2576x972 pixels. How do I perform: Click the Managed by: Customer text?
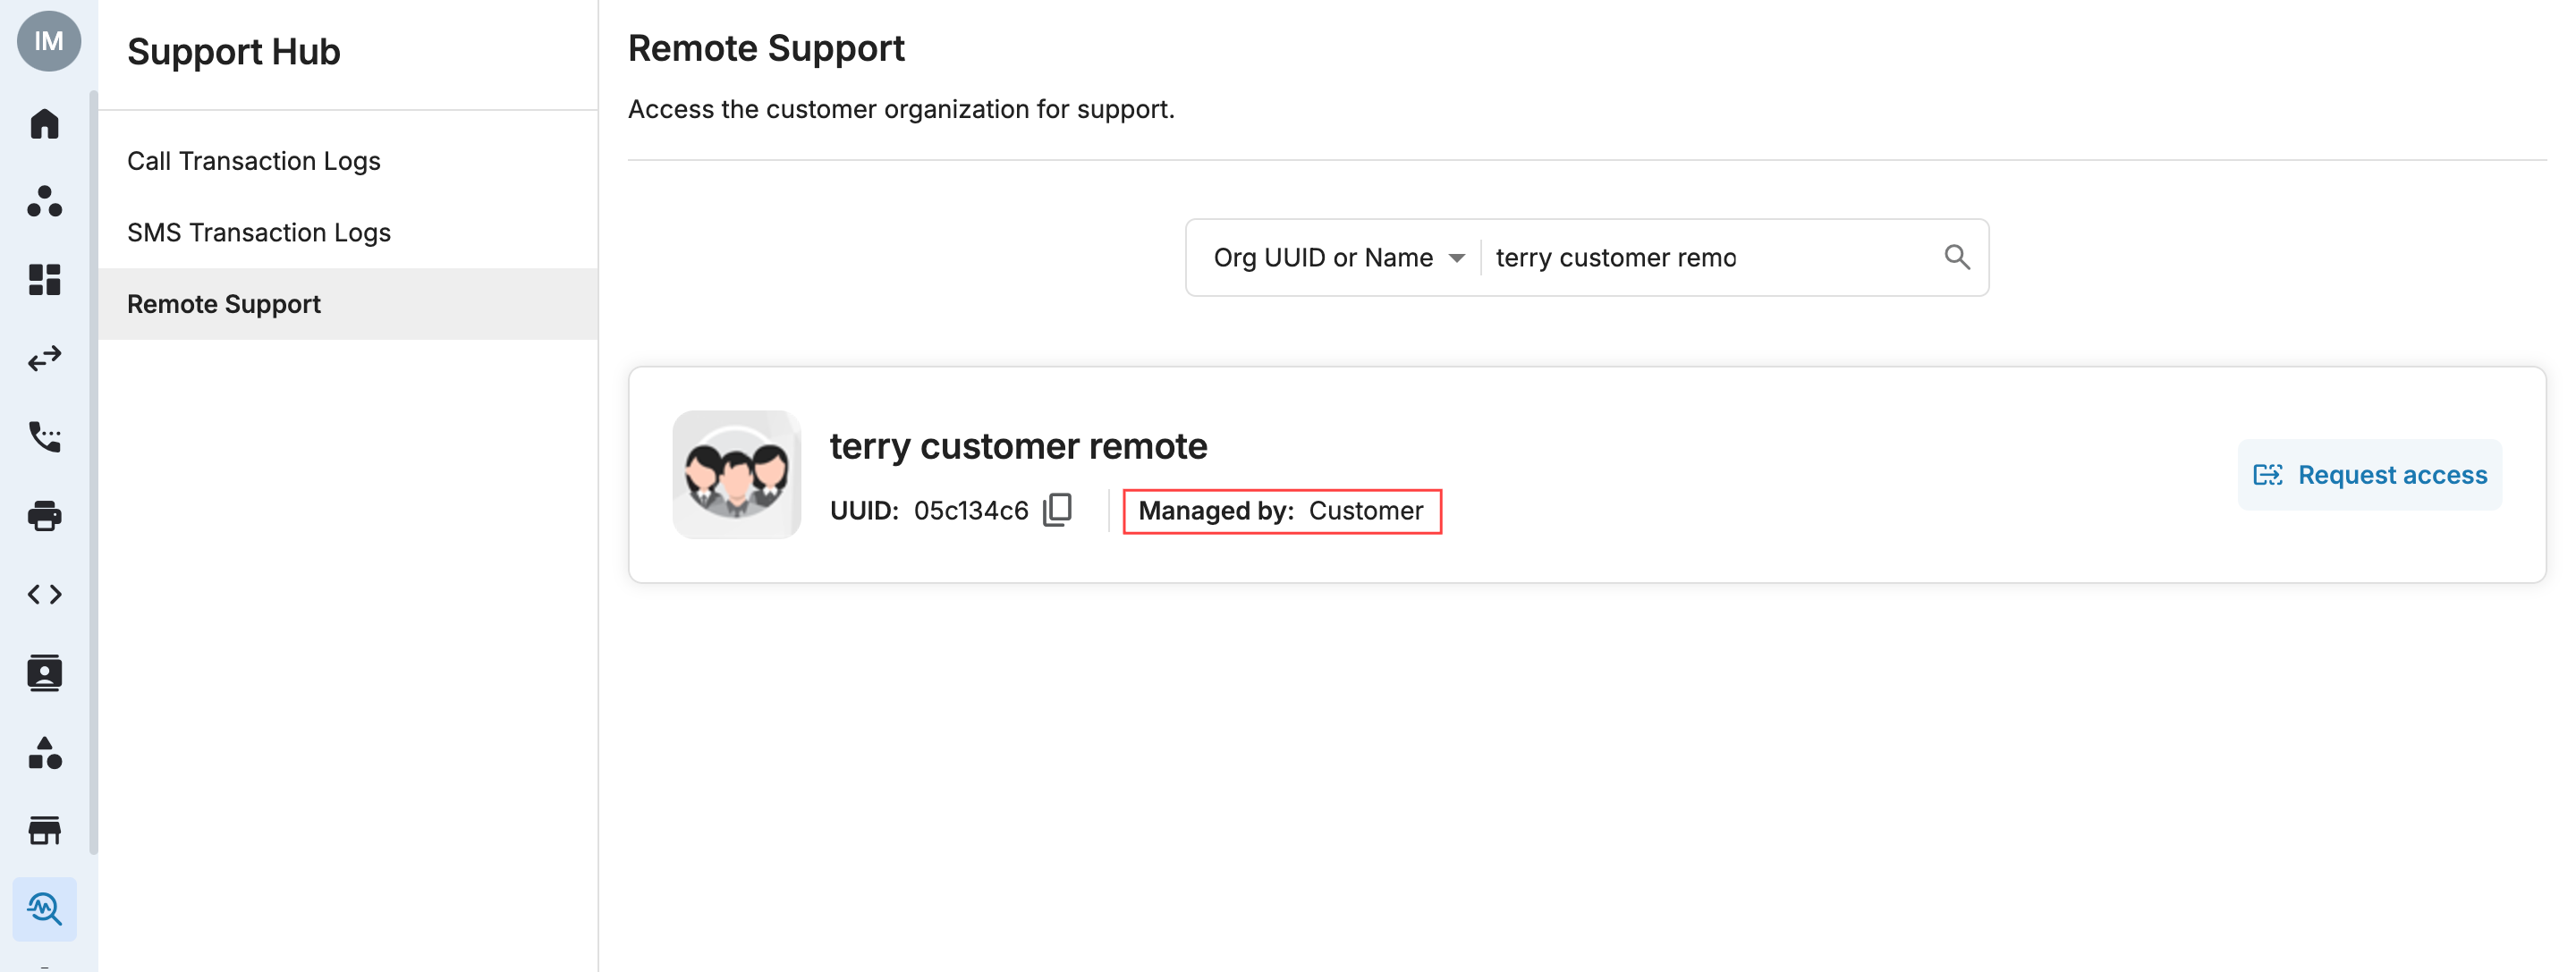point(1281,511)
